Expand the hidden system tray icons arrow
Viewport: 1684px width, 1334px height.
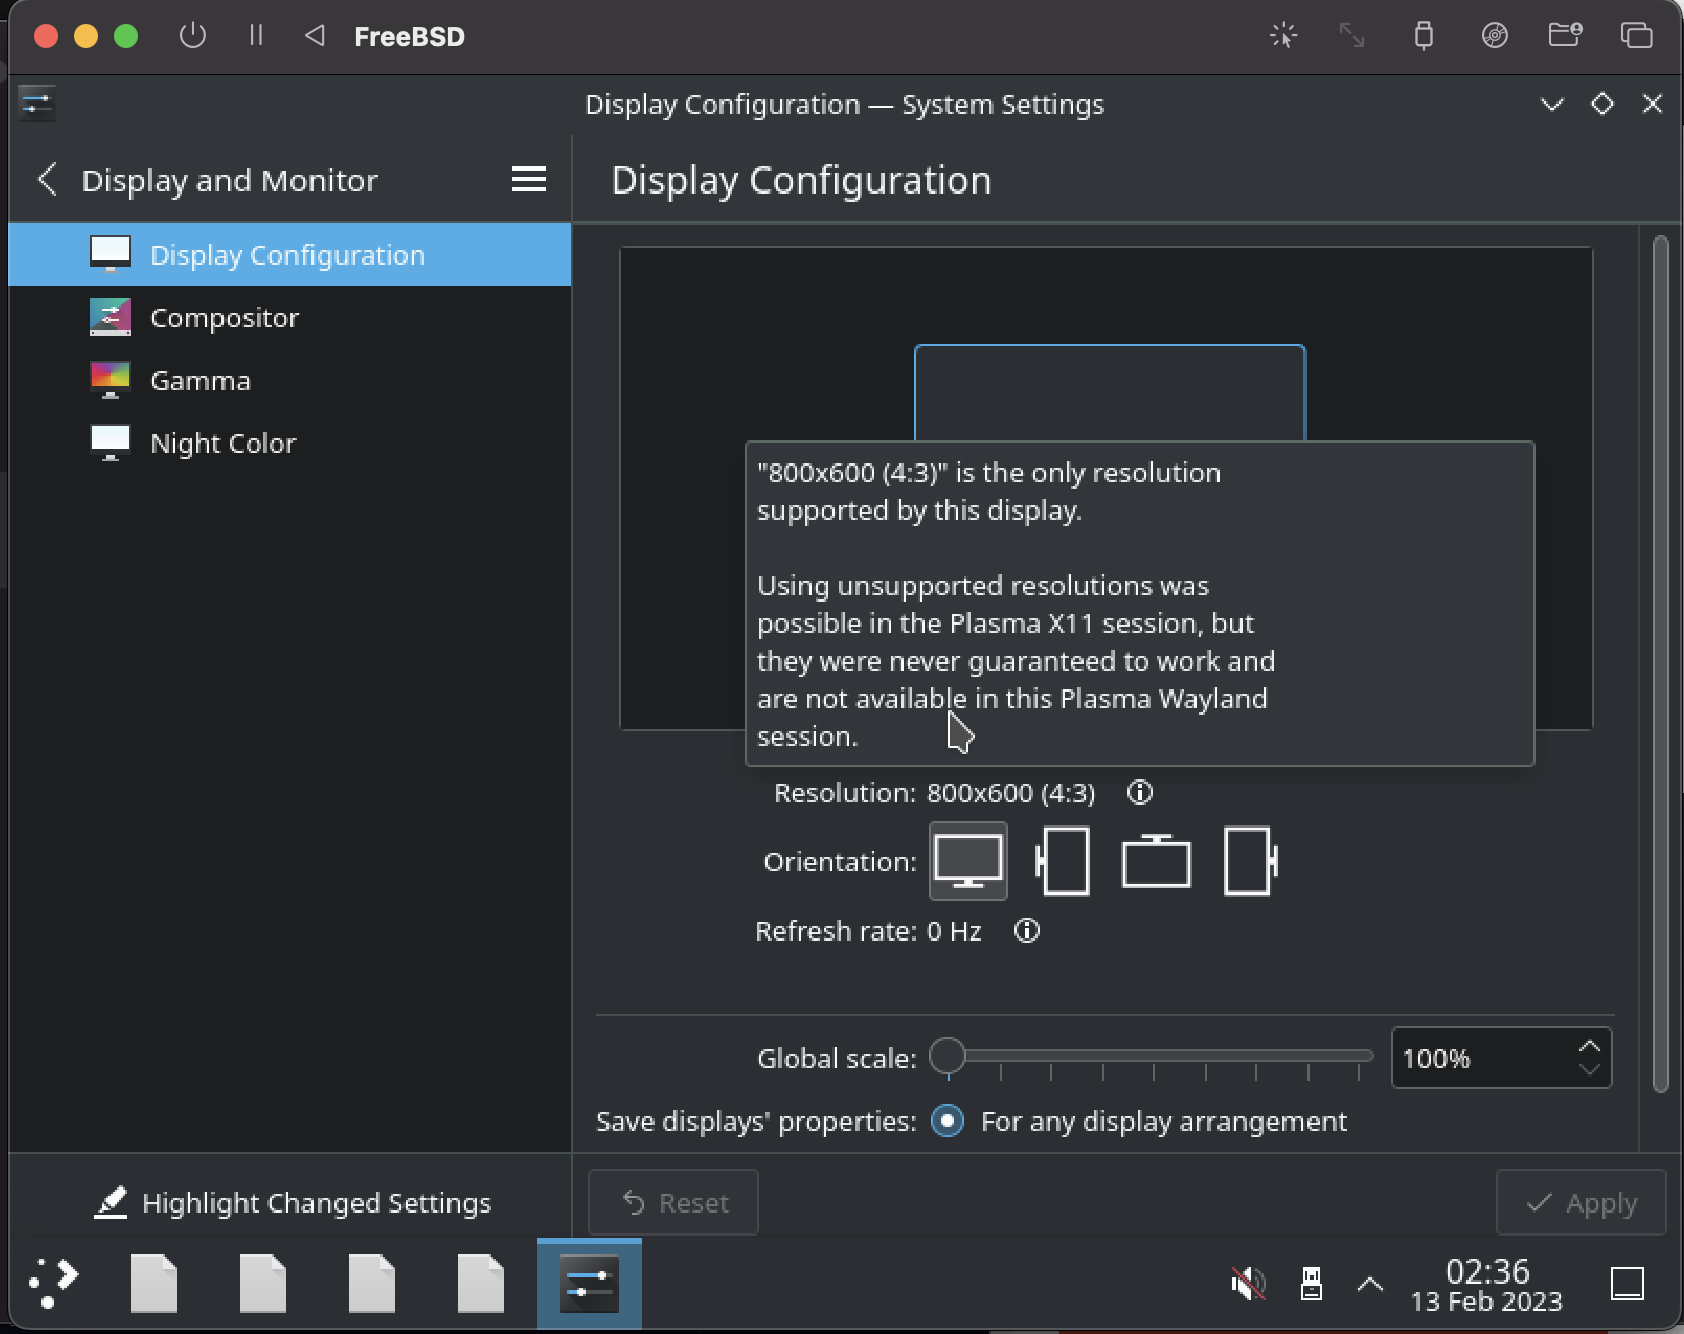[1370, 1283]
